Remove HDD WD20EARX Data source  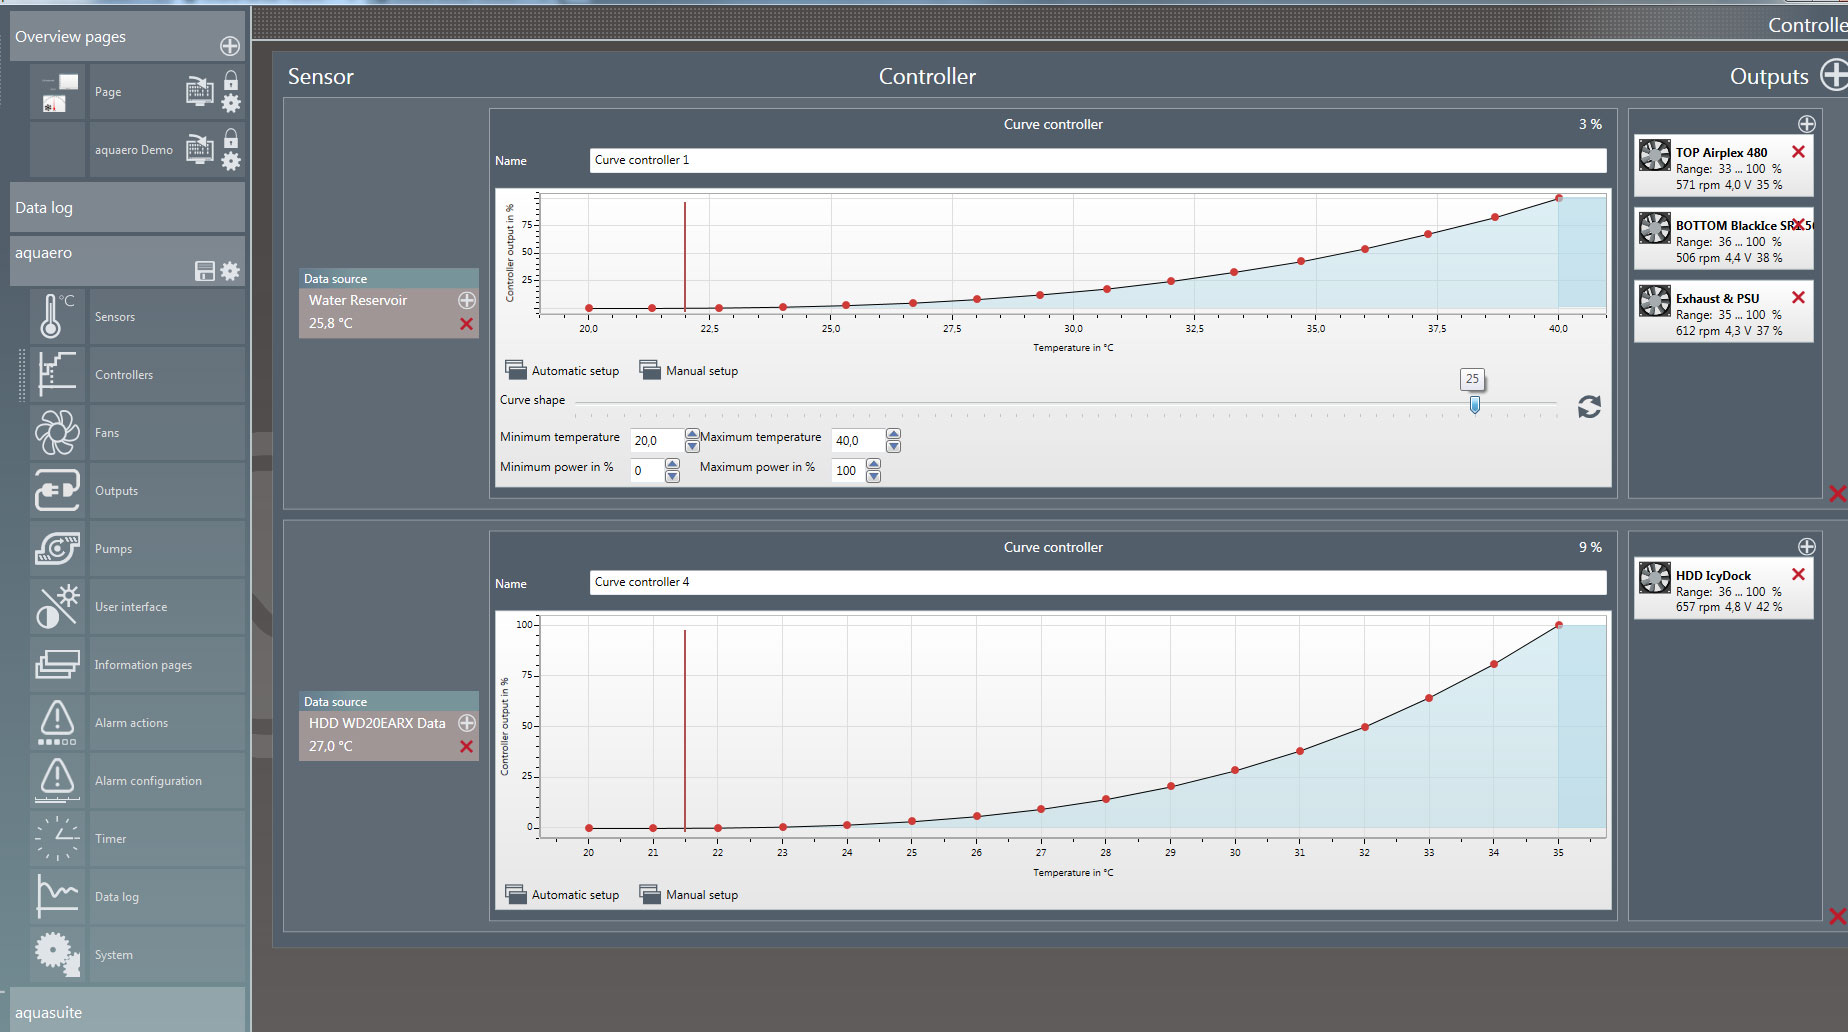466,747
